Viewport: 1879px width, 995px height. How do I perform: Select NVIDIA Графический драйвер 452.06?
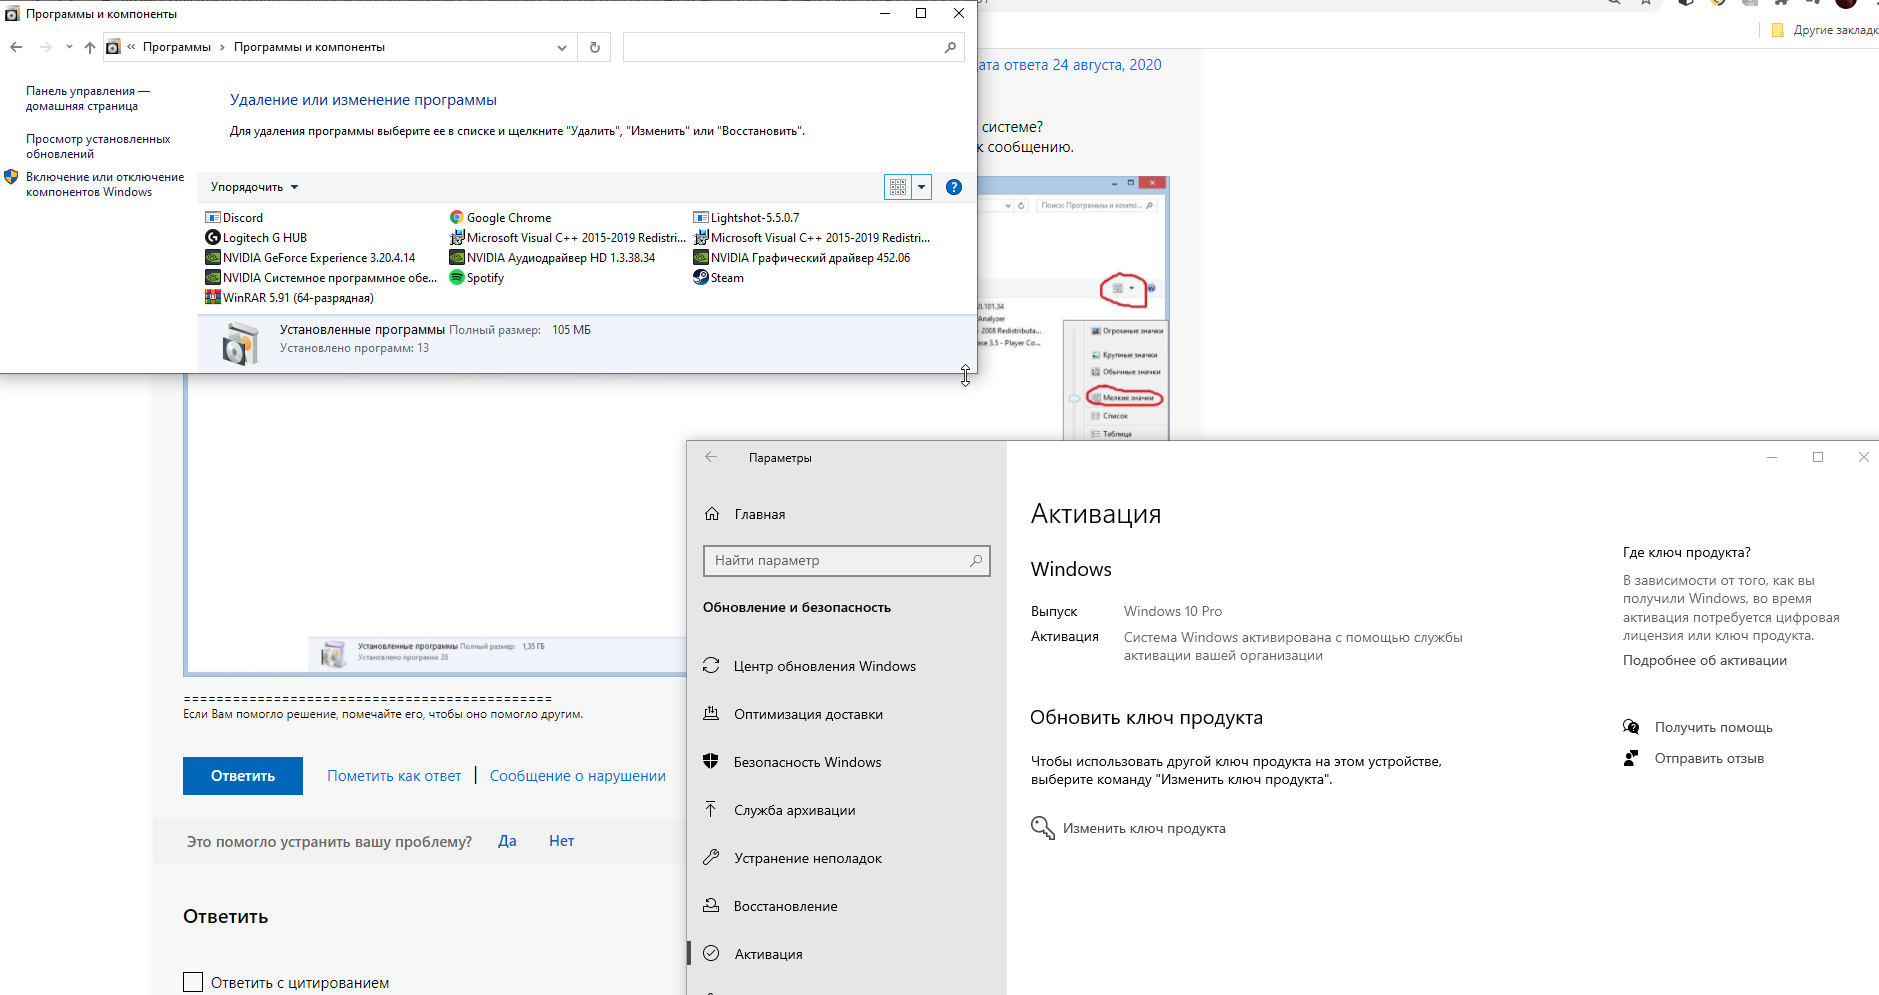tap(801, 257)
